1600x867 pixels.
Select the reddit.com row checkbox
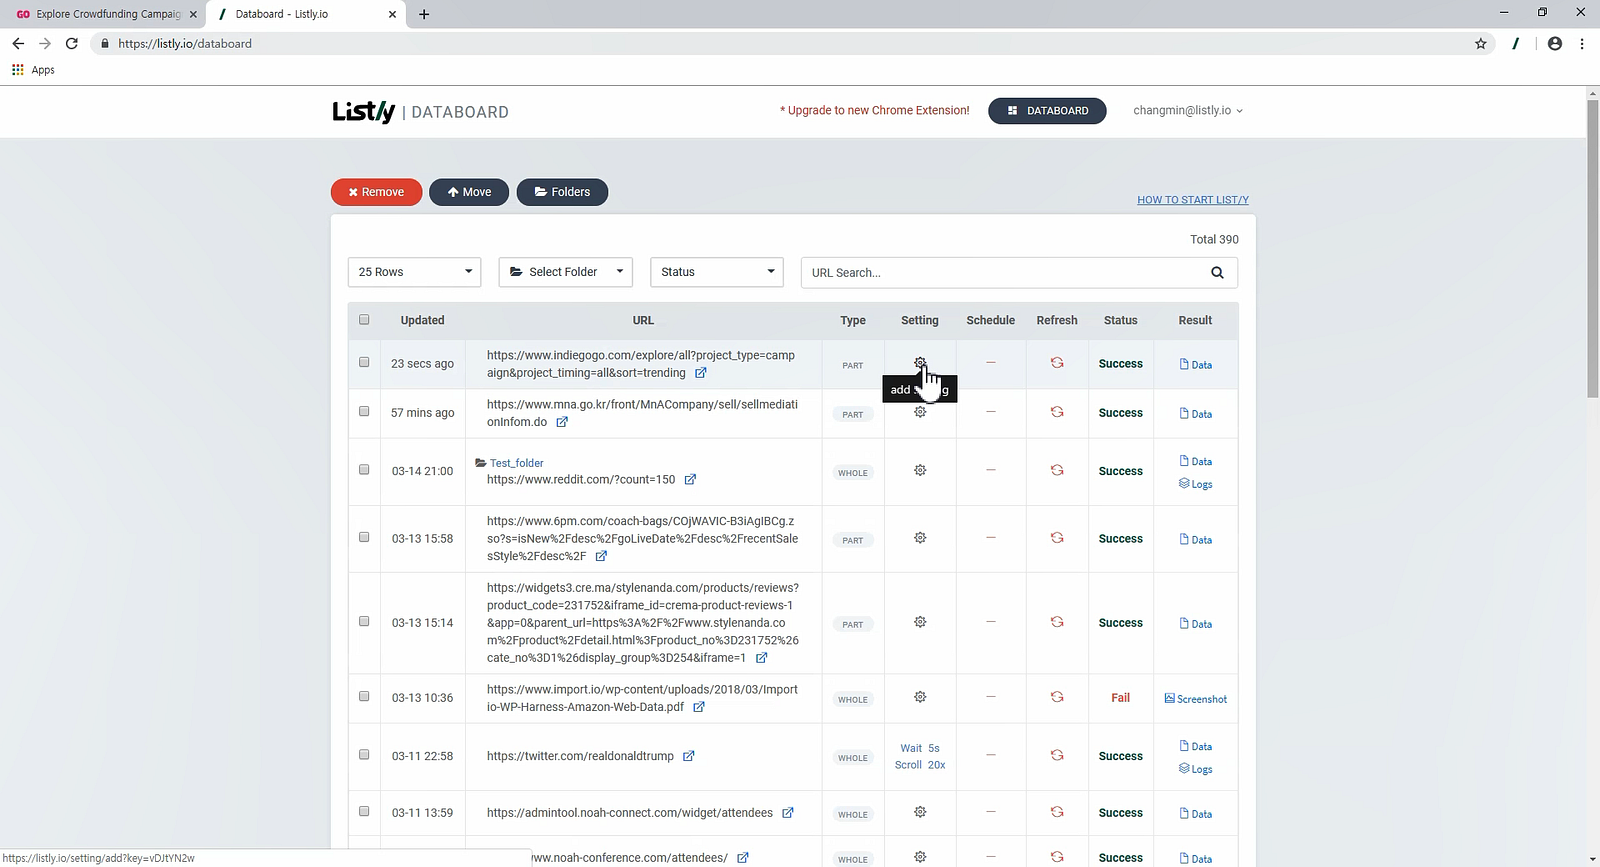pos(364,469)
